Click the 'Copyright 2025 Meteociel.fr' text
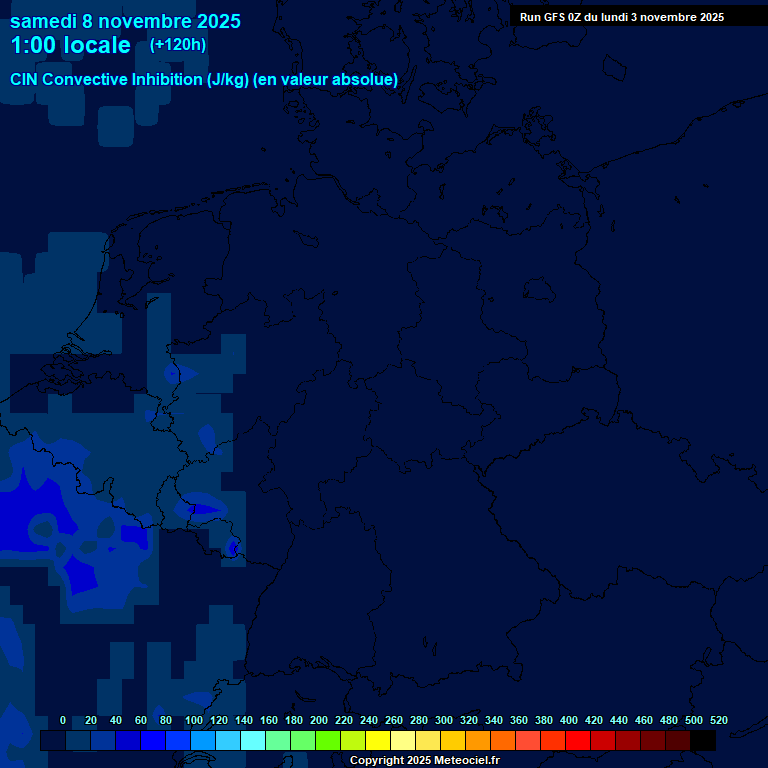Screen dimensions: 768x768 425,760
